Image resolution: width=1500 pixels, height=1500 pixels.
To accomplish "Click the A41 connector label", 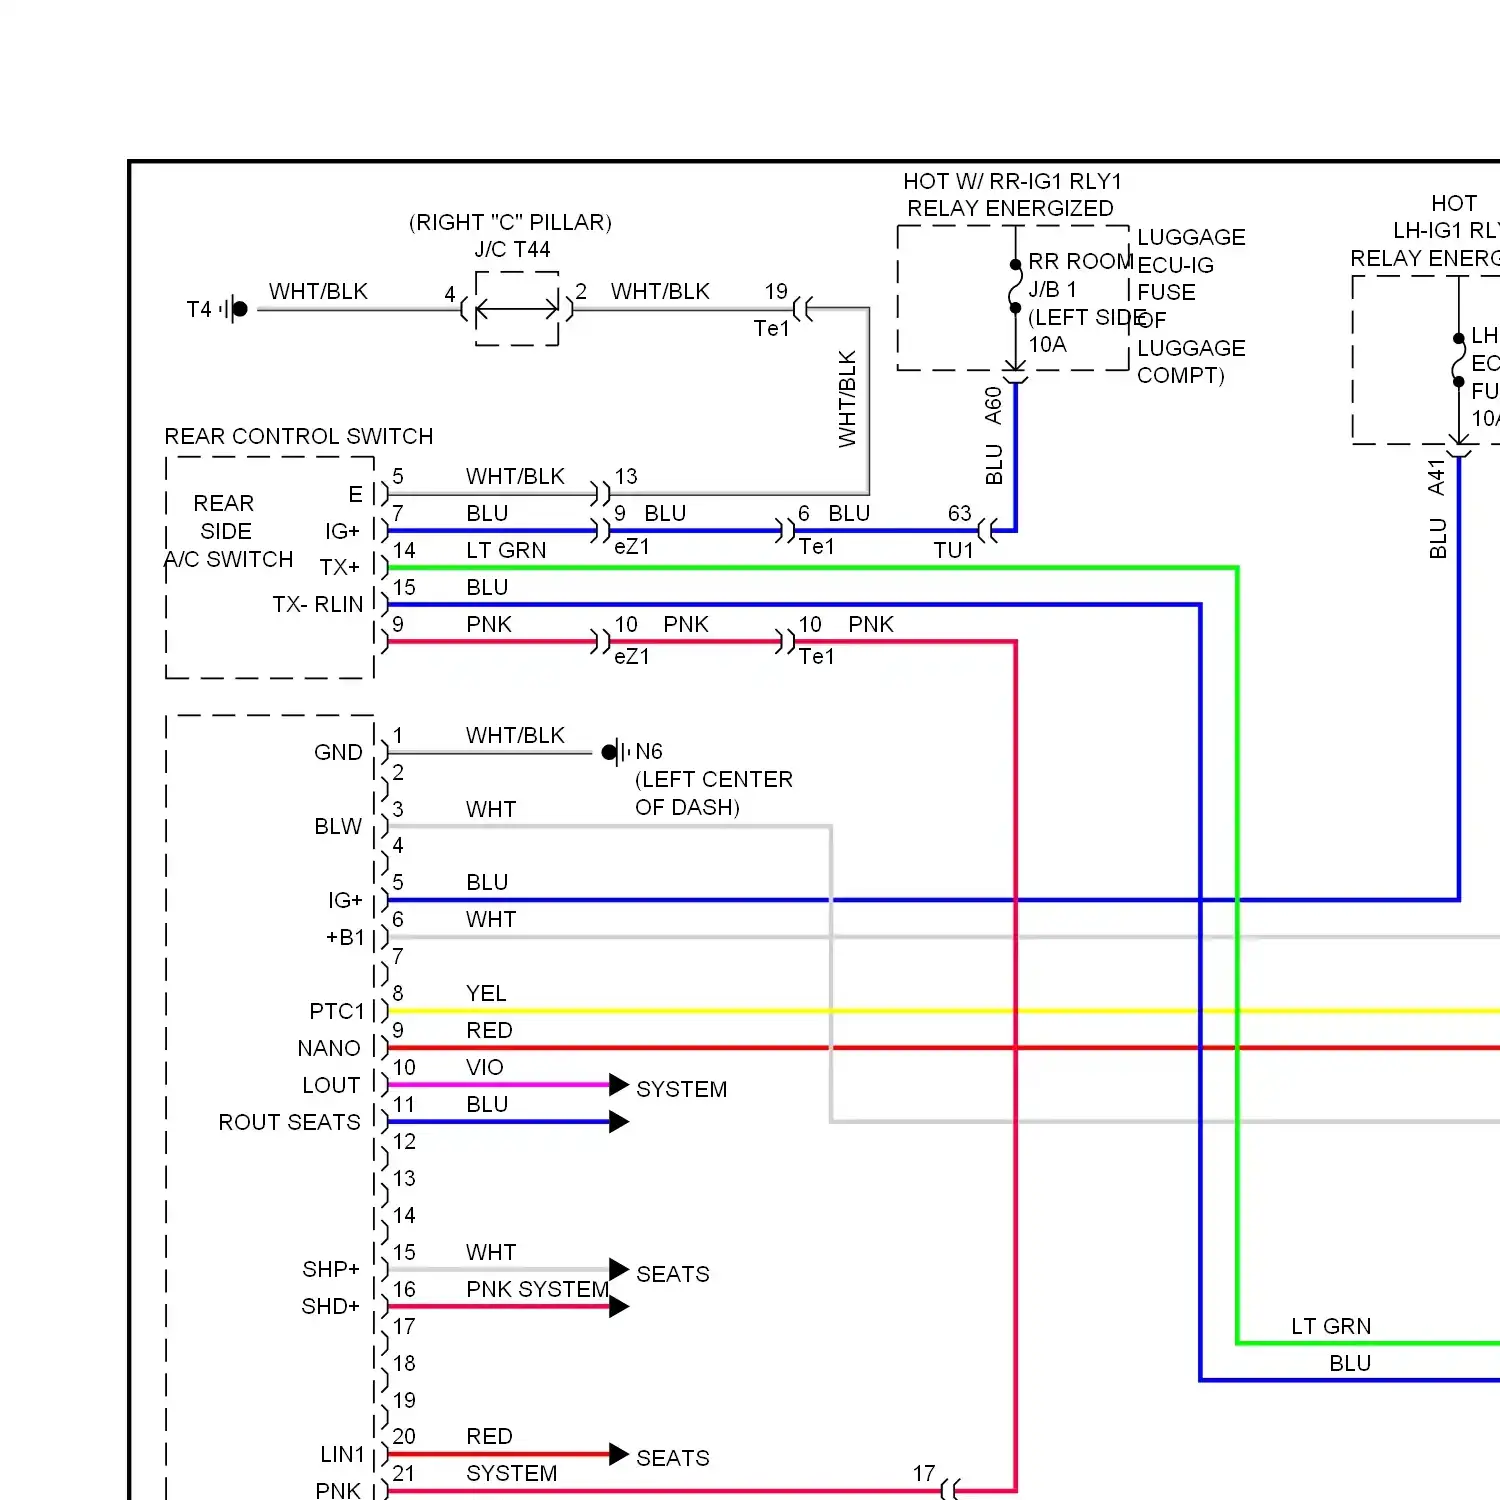I will click(x=1437, y=477).
